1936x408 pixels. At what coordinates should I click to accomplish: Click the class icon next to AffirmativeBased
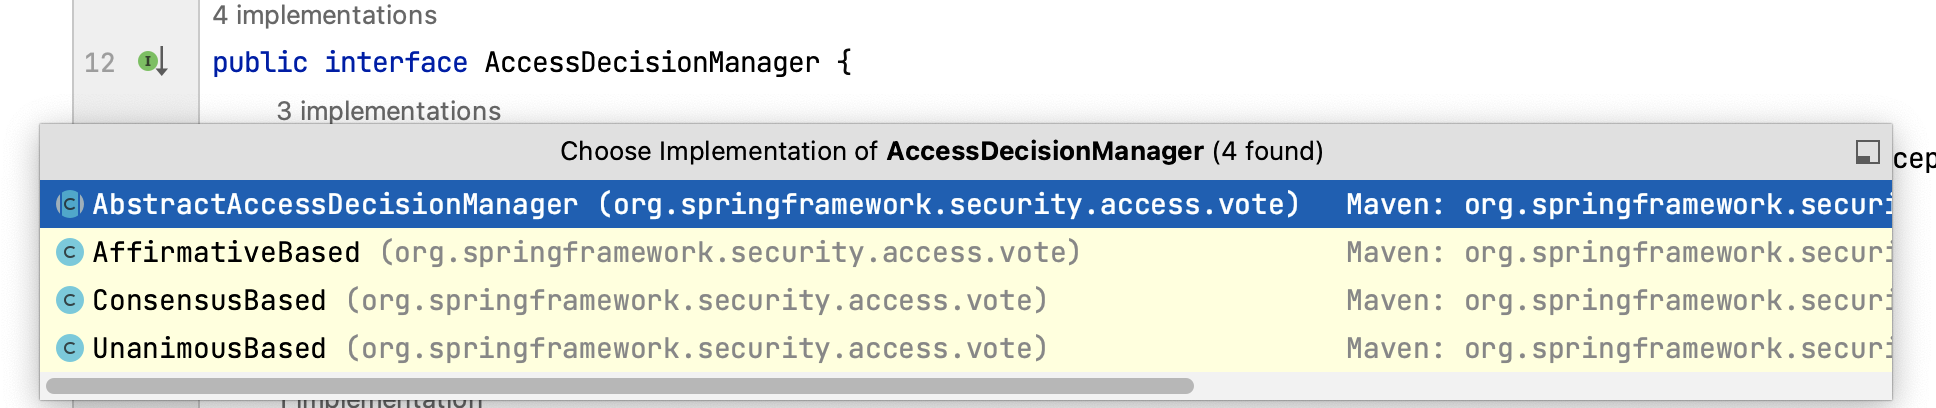point(69,252)
